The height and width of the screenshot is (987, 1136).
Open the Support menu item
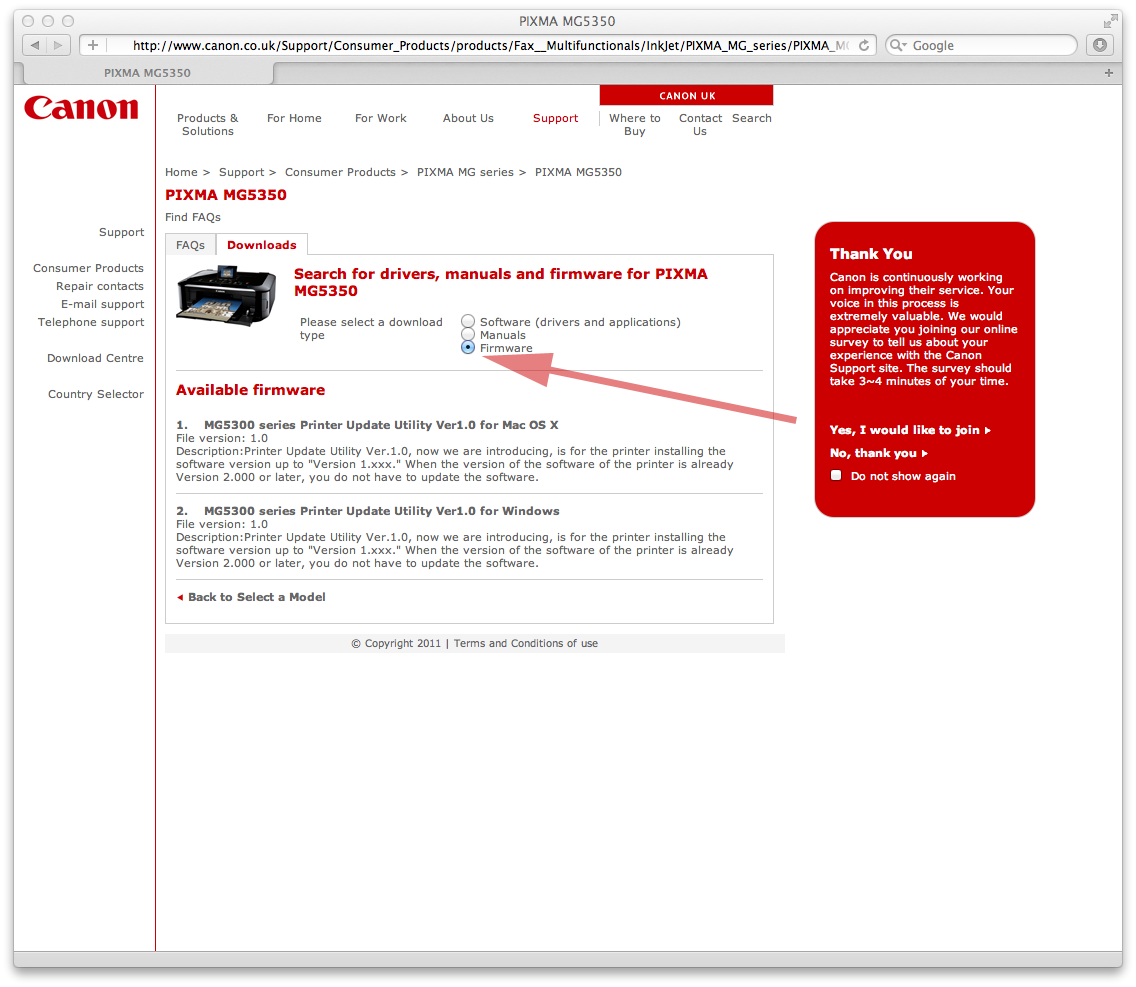(556, 118)
